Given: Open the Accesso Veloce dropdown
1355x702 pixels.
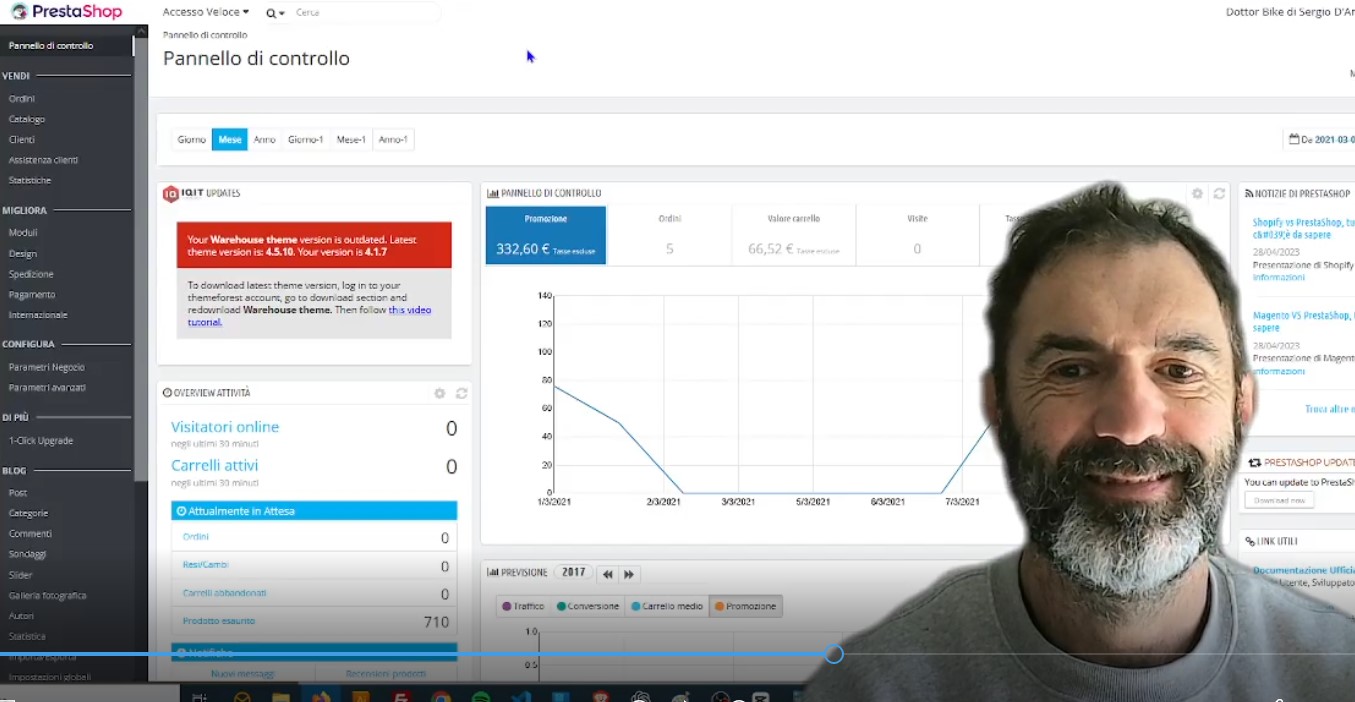Looking at the screenshot, I should pyautogui.click(x=206, y=12).
